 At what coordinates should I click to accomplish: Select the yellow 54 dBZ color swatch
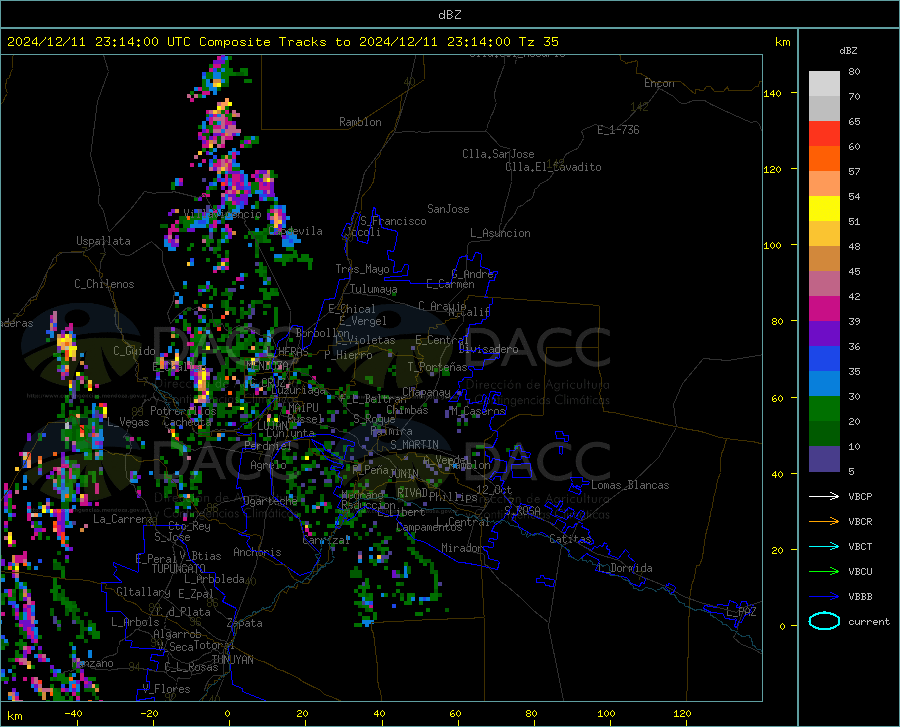(x=824, y=208)
